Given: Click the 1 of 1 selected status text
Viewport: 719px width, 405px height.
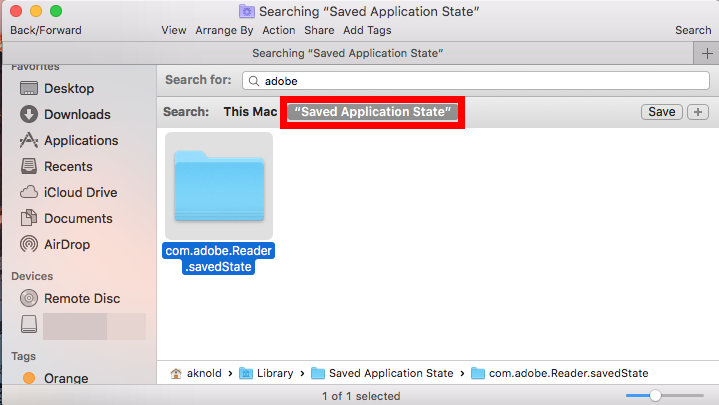Looking at the screenshot, I should [x=361, y=396].
